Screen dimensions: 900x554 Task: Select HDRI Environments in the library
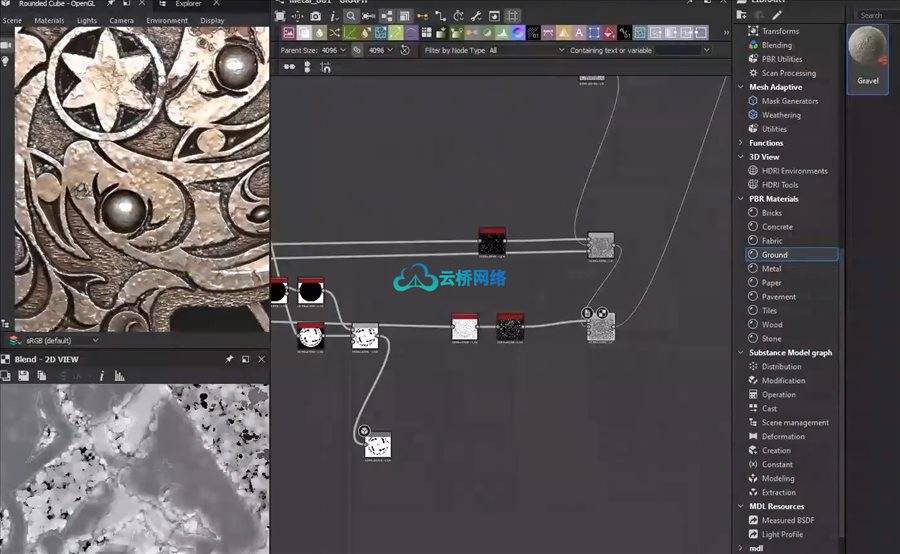[794, 171]
